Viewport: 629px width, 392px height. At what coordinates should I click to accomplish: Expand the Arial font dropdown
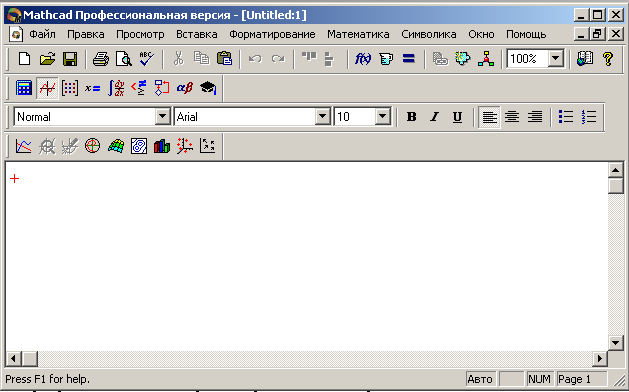click(322, 117)
